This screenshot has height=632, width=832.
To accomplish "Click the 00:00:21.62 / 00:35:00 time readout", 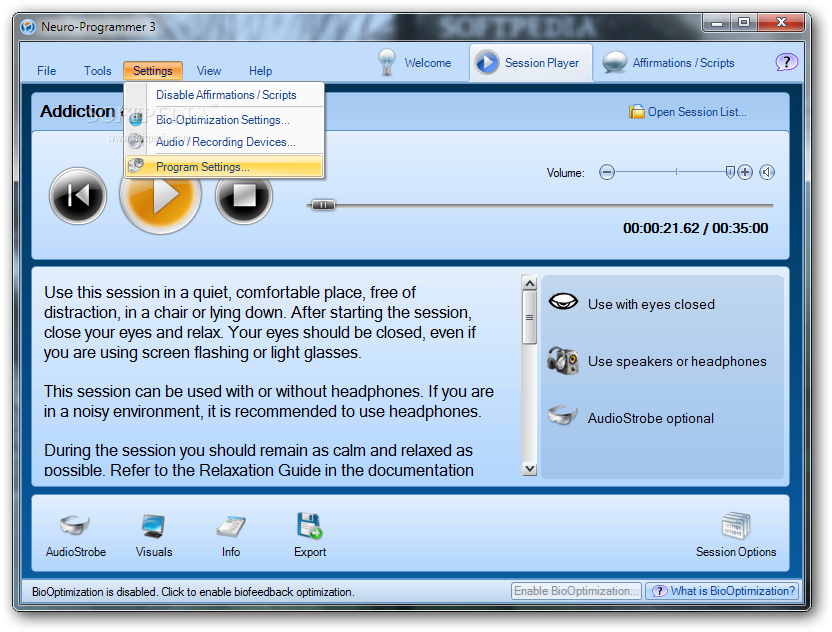I will click(695, 228).
